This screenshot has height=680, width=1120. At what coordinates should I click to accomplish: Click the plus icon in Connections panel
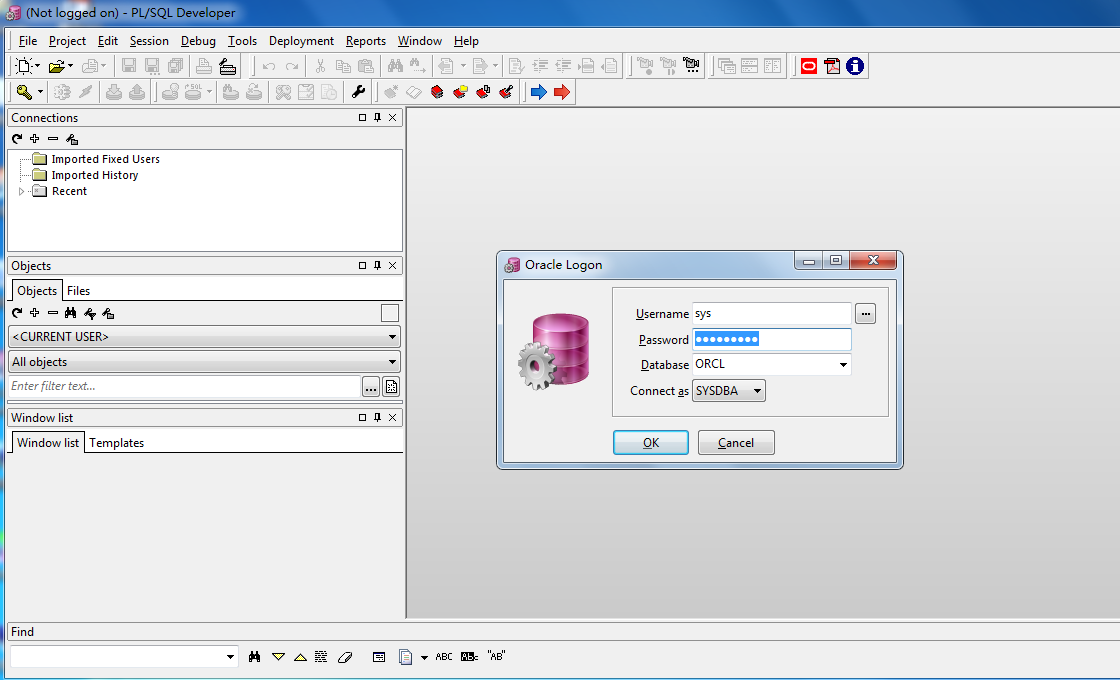(34, 139)
